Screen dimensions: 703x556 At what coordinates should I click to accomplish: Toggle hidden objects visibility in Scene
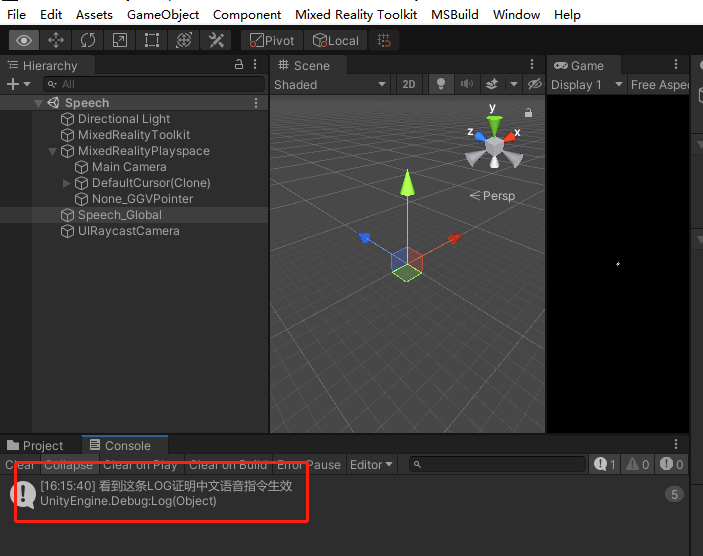534,84
